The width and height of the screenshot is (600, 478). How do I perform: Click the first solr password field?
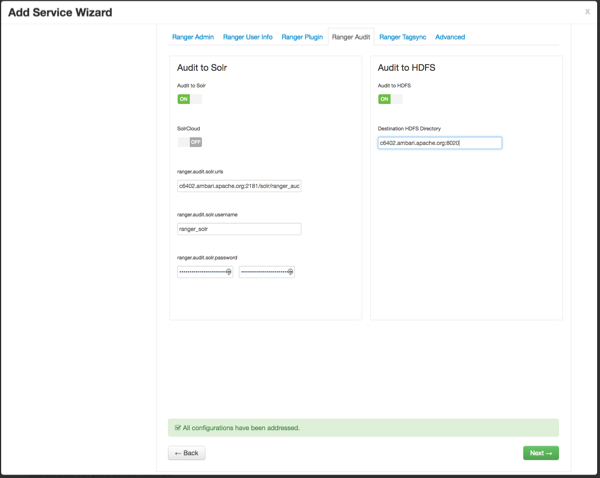pyautogui.click(x=201, y=271)
